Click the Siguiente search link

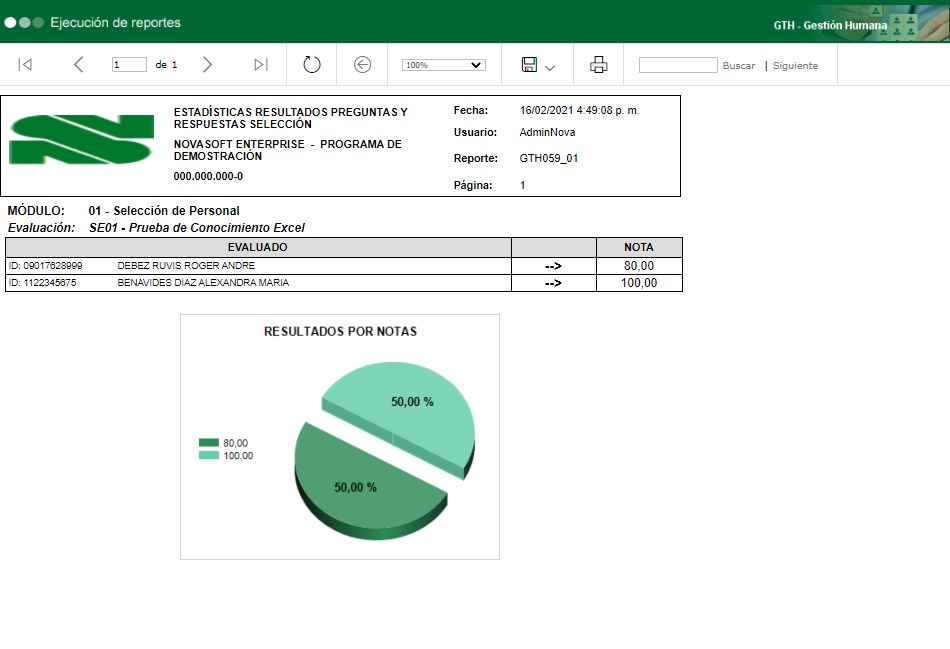click(795, 66)
